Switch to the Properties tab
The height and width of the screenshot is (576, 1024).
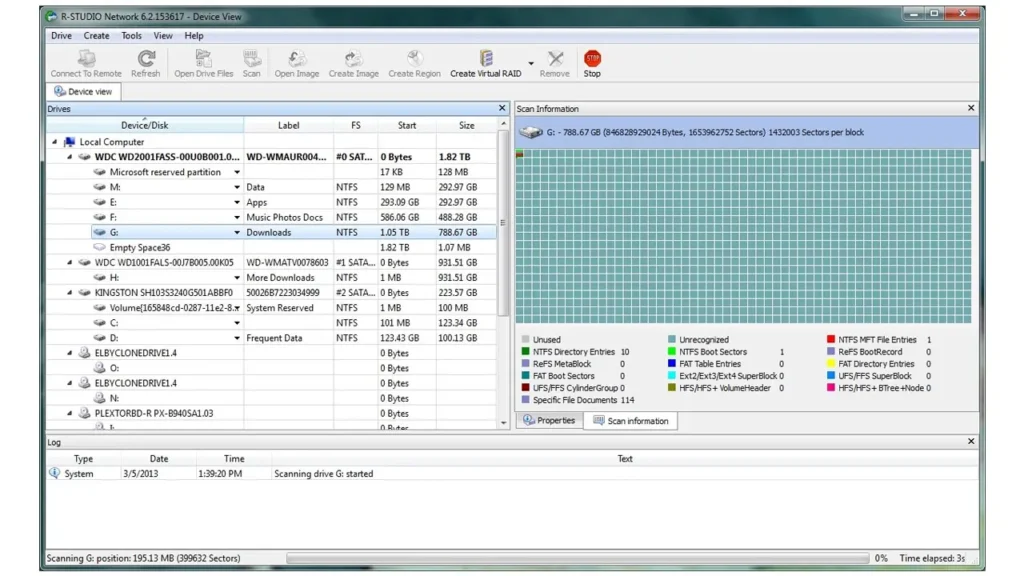point(552,420)
